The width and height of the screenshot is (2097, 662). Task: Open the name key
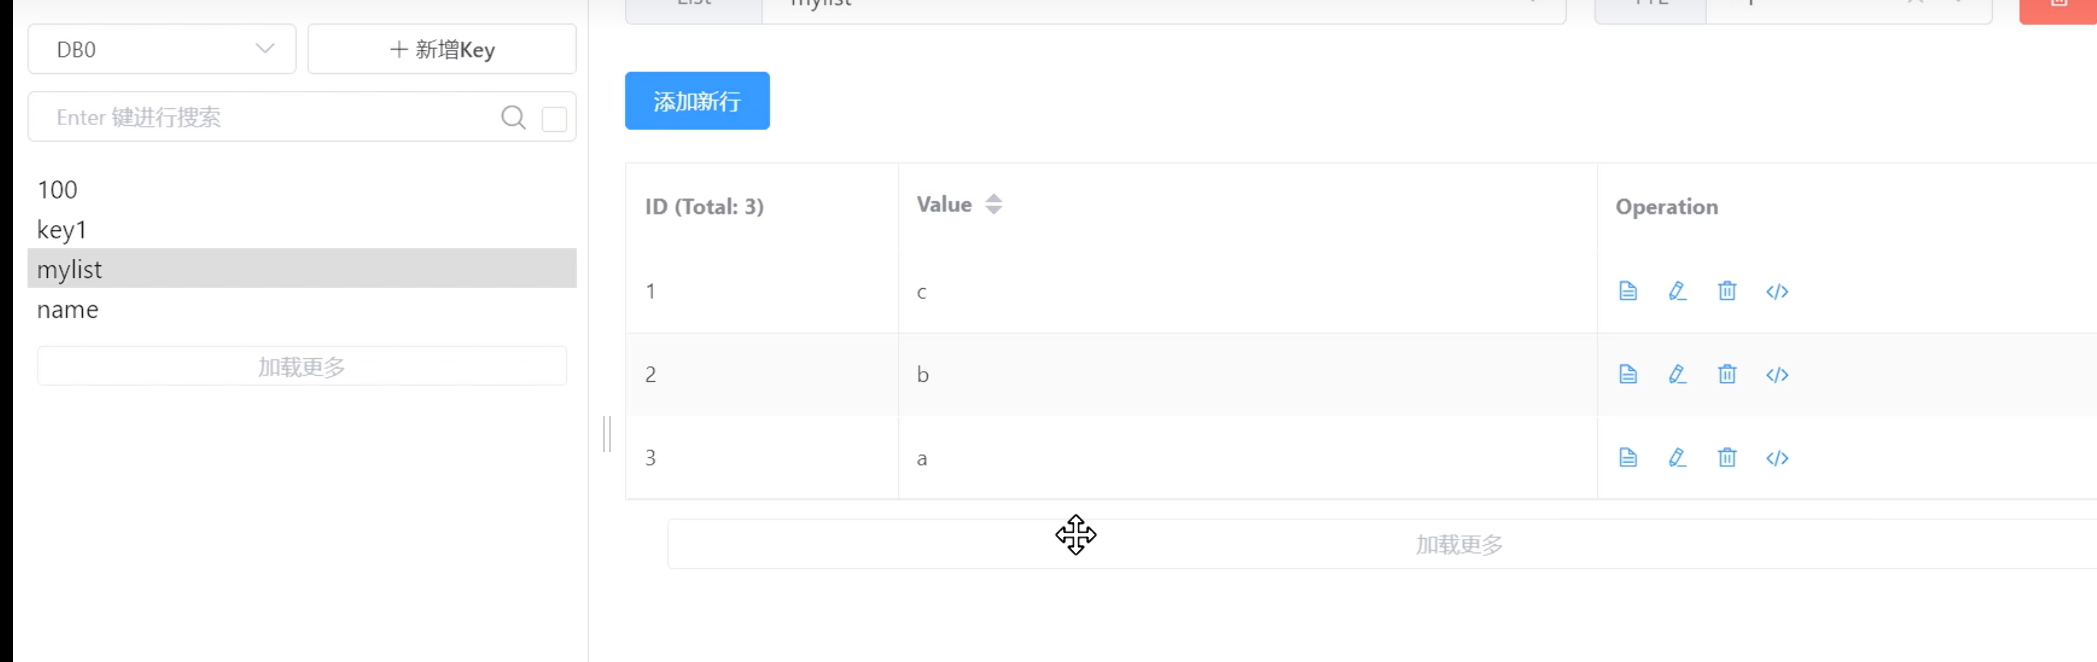point(68,310)
